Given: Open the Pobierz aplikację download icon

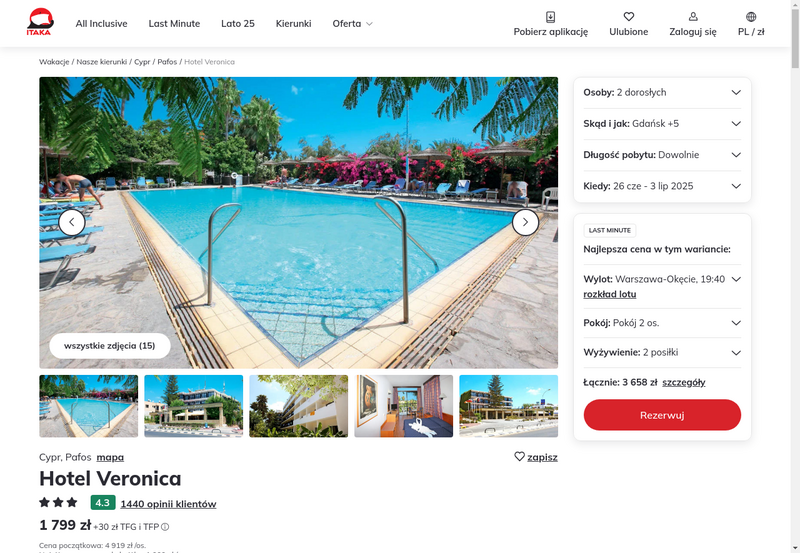Looking at the screenshot, I should [x=551, y=17].
